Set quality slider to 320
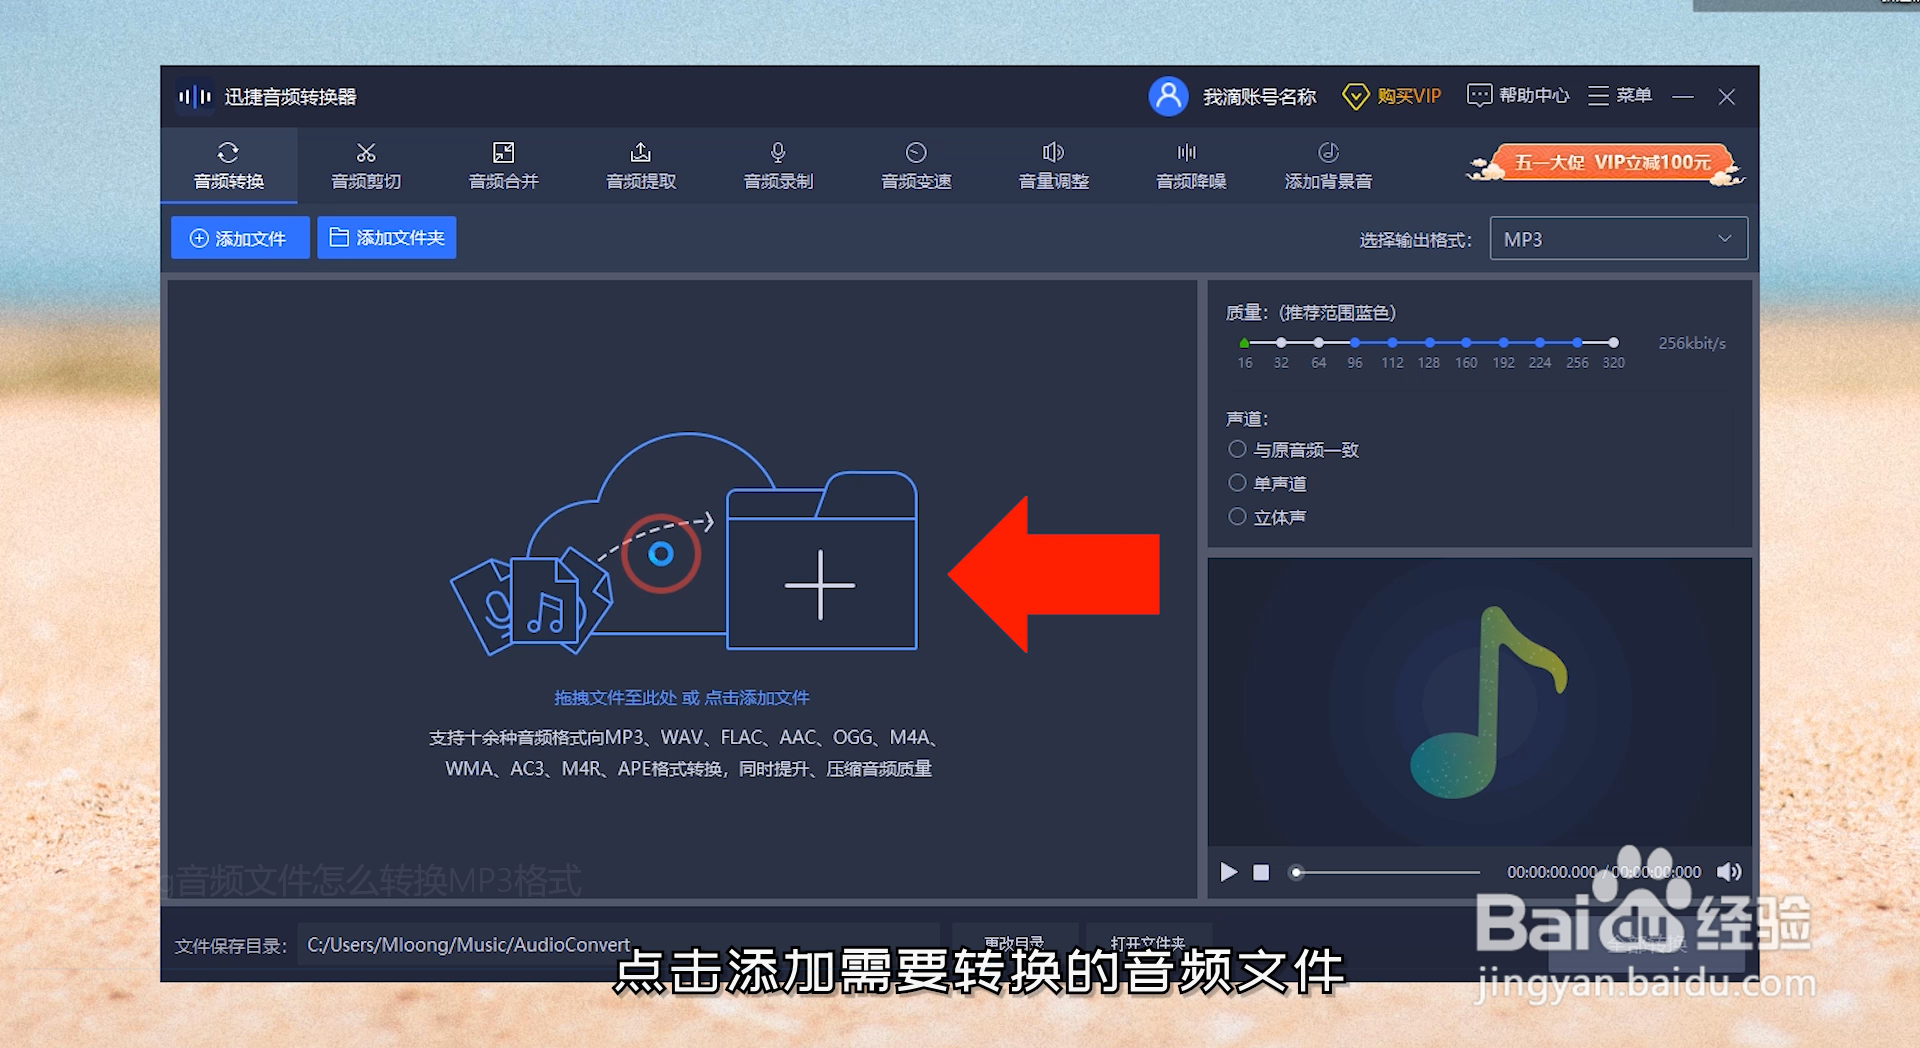 (1613, 343)
